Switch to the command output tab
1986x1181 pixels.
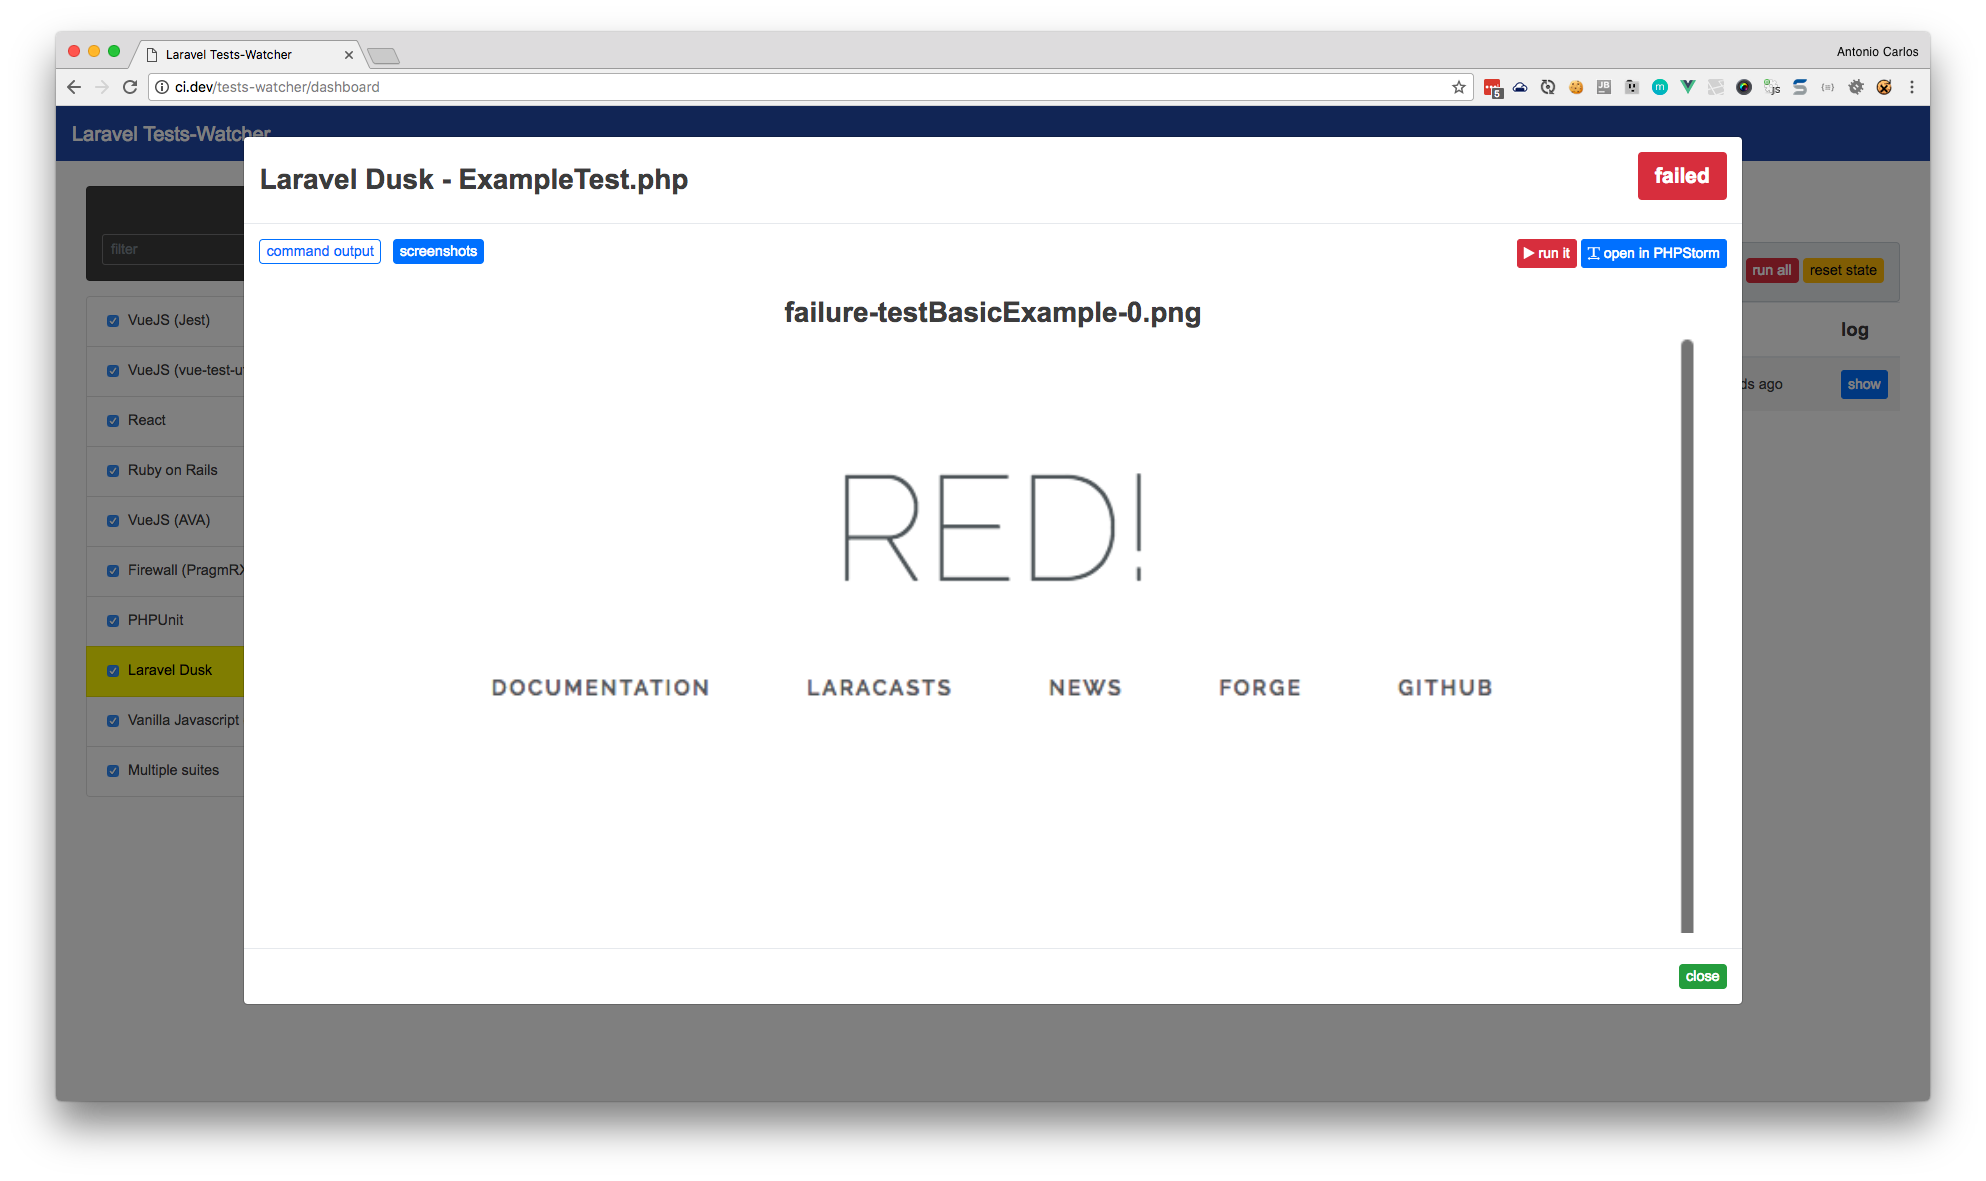(320, 251)
